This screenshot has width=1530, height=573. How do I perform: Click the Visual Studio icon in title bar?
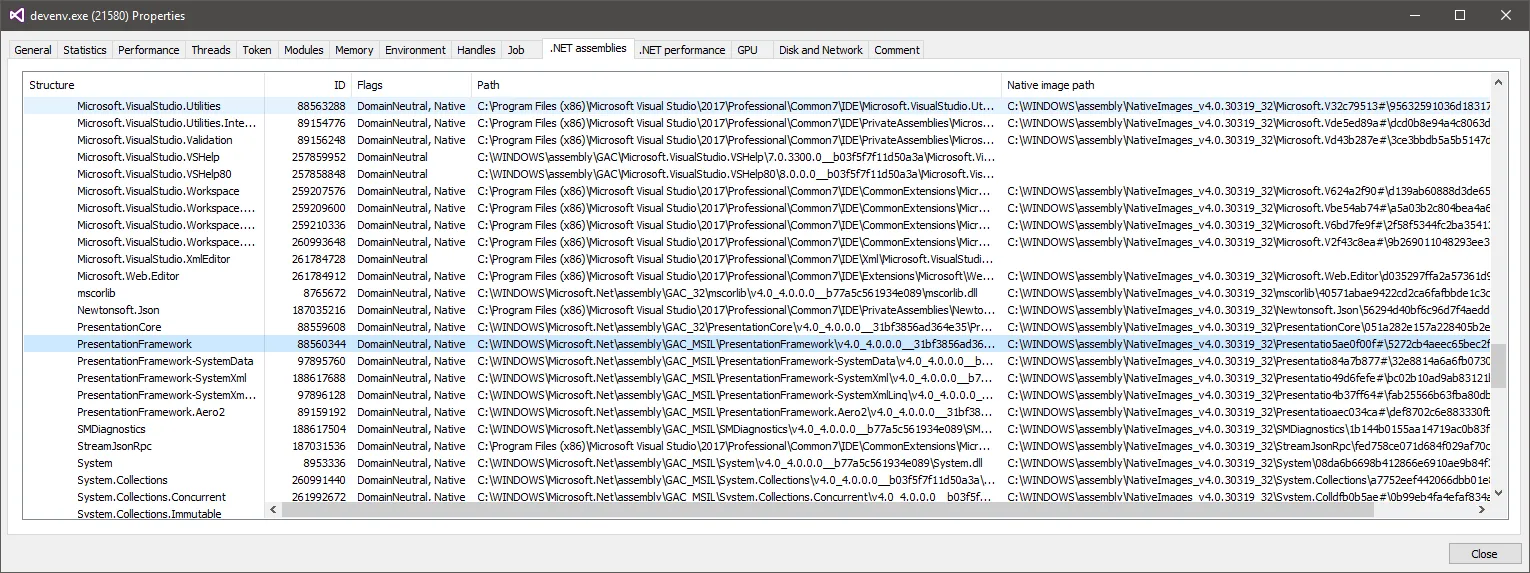15,15
